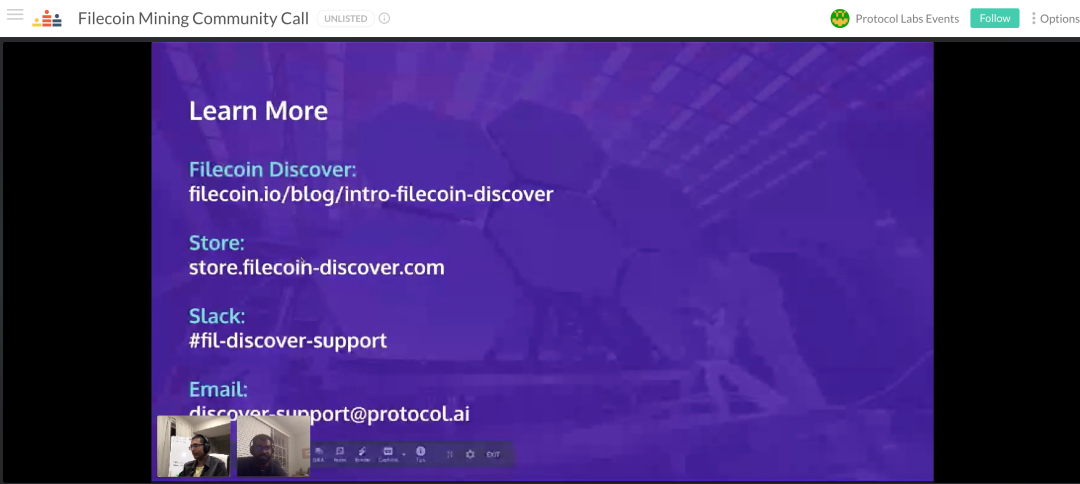The image size is (1080, 484).
Task: Click store.filecoin-discover.com URL text
Action: pos(317,268)
